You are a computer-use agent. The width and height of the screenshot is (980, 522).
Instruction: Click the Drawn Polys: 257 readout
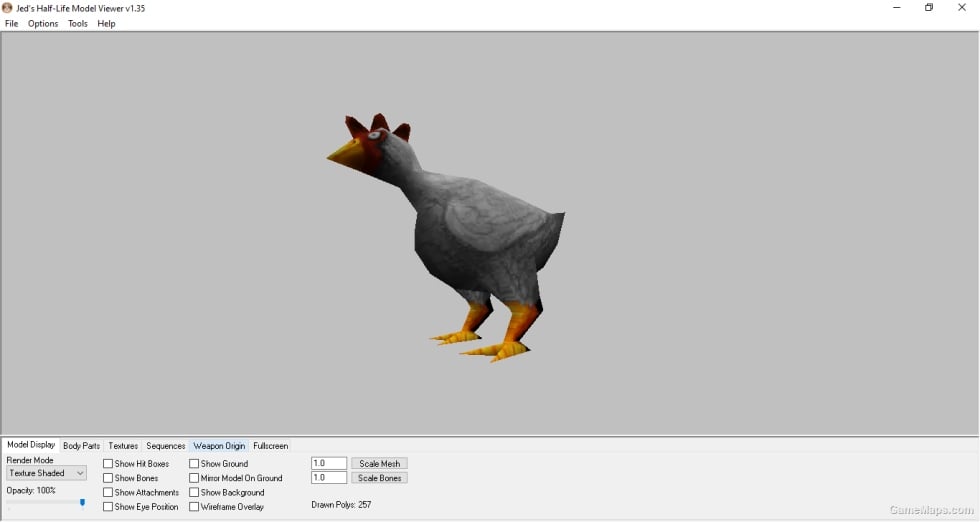pos(341,504)
